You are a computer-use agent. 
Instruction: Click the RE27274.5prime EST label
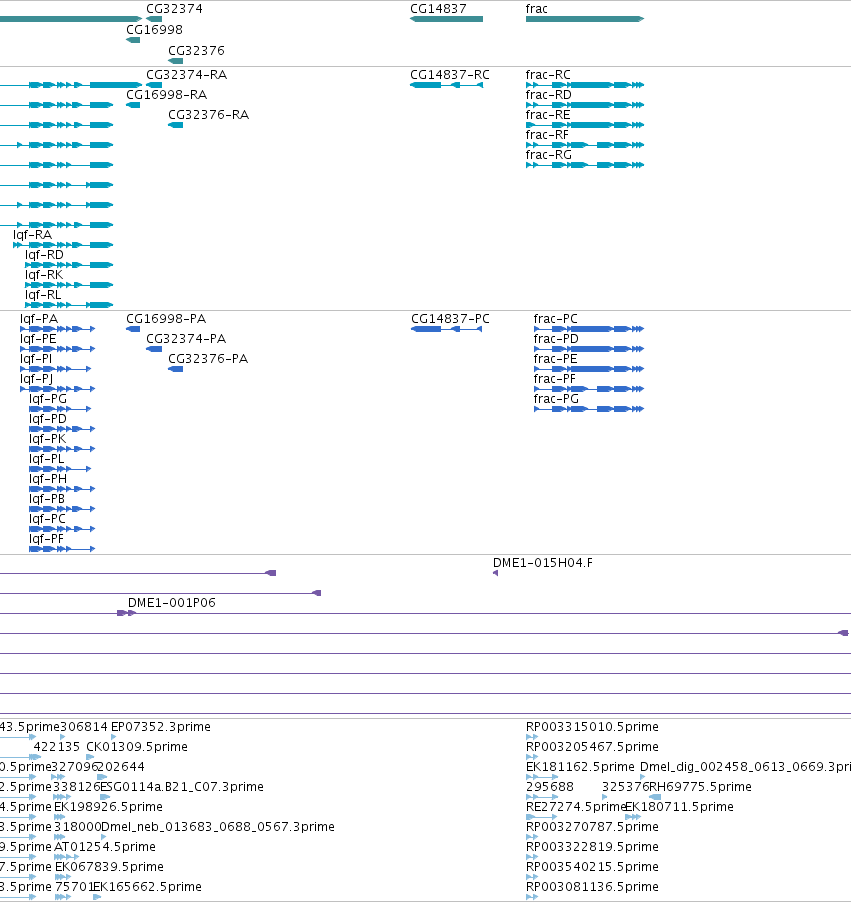pyautogui.click(x=575, y=807)
